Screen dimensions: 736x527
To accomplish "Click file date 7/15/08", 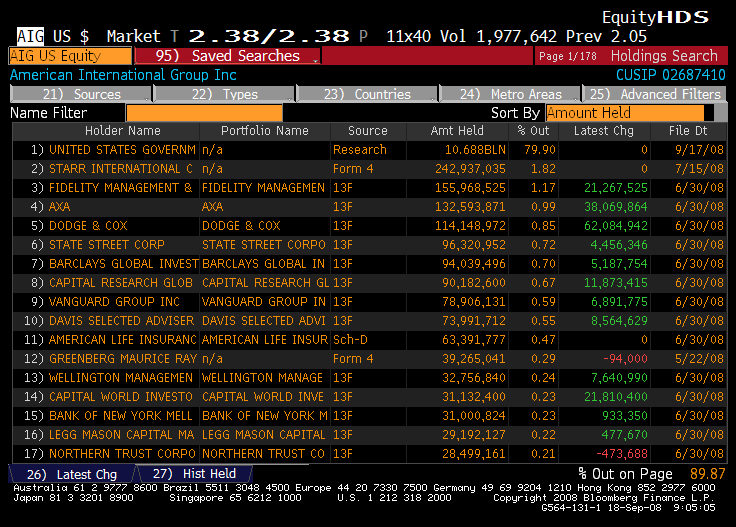I will coord(699,169).
